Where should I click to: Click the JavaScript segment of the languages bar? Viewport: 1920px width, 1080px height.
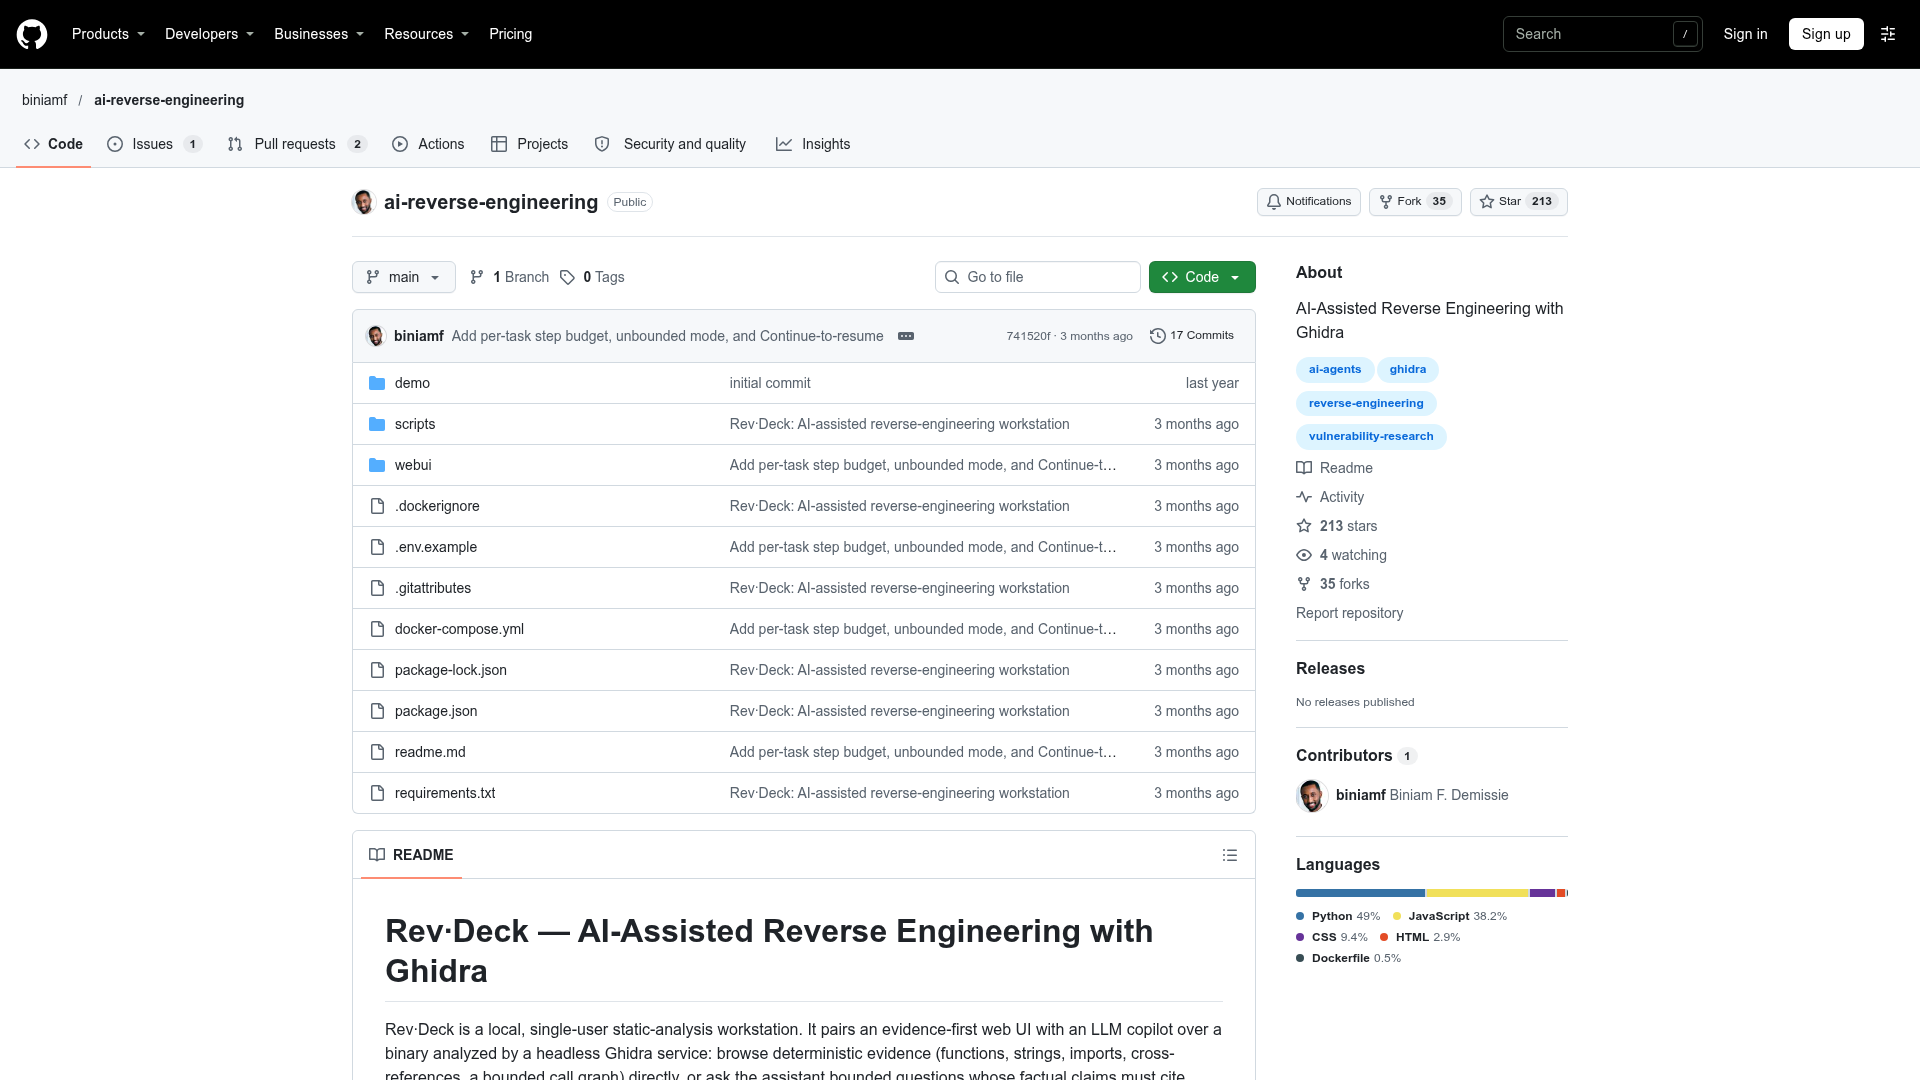point(1478,893)
